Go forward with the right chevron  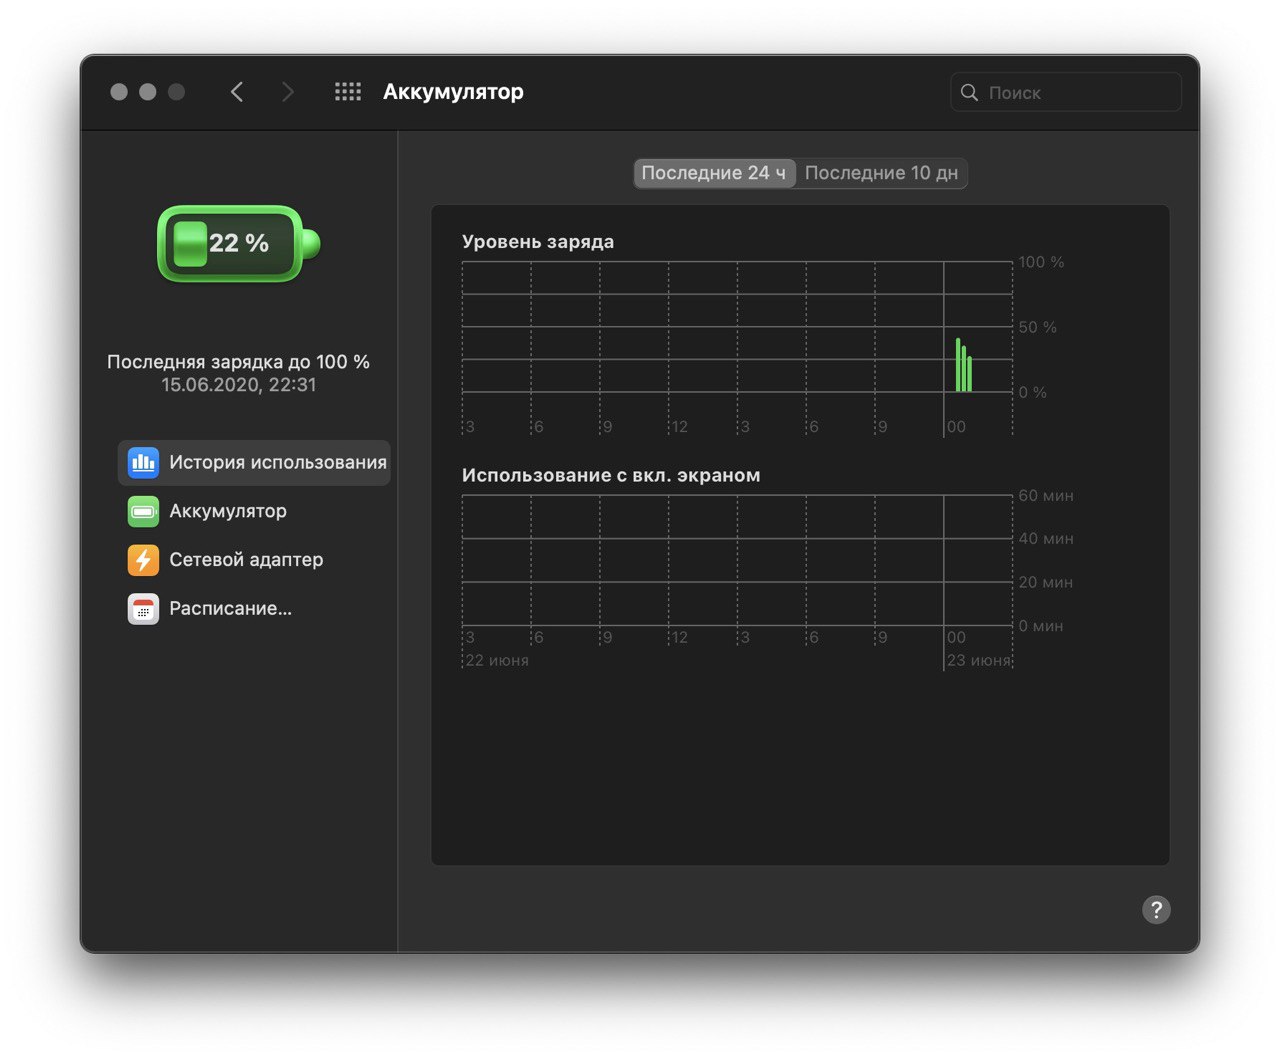[288, 92]
